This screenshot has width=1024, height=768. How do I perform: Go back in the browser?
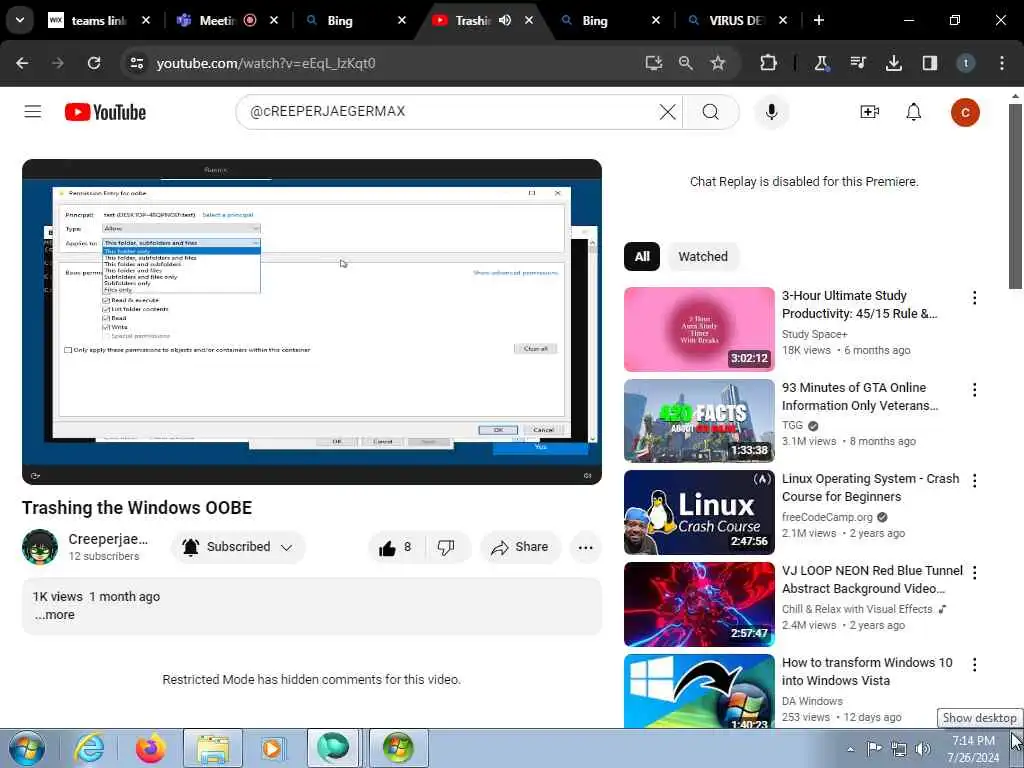point(22,63)
